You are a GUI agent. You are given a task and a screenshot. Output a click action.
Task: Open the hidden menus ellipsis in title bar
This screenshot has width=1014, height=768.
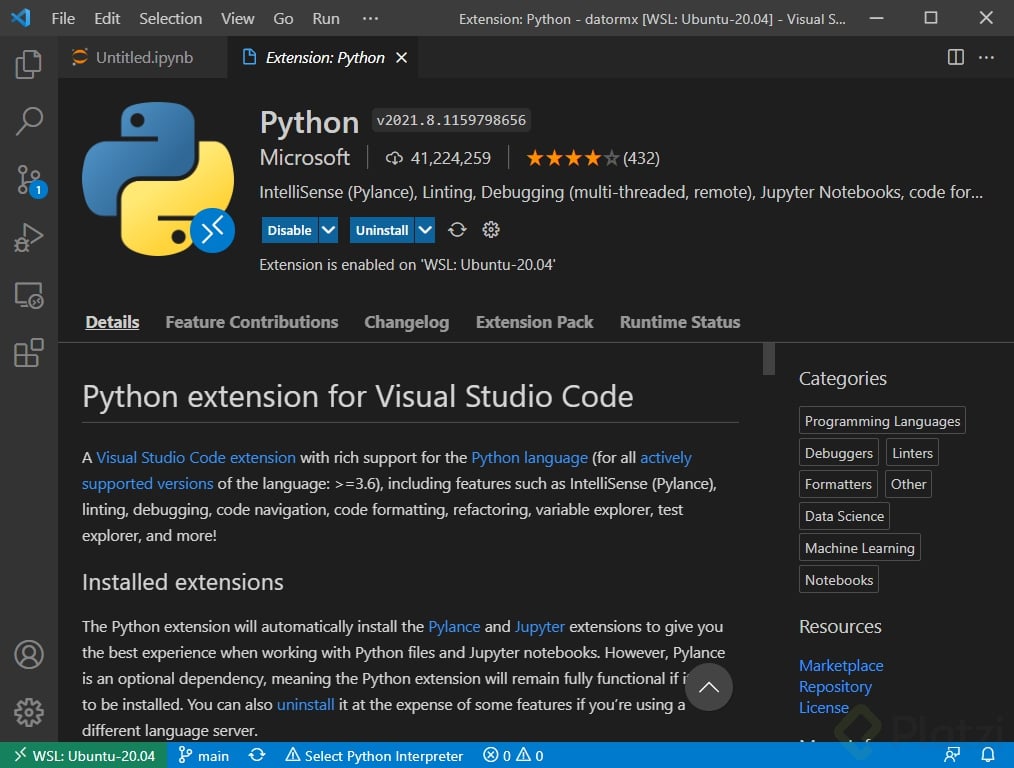pos(370,18)
